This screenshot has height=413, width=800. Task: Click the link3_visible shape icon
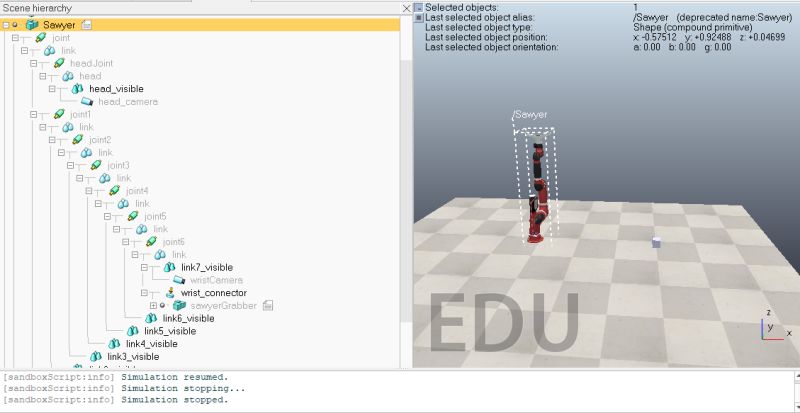click(96, 356)
